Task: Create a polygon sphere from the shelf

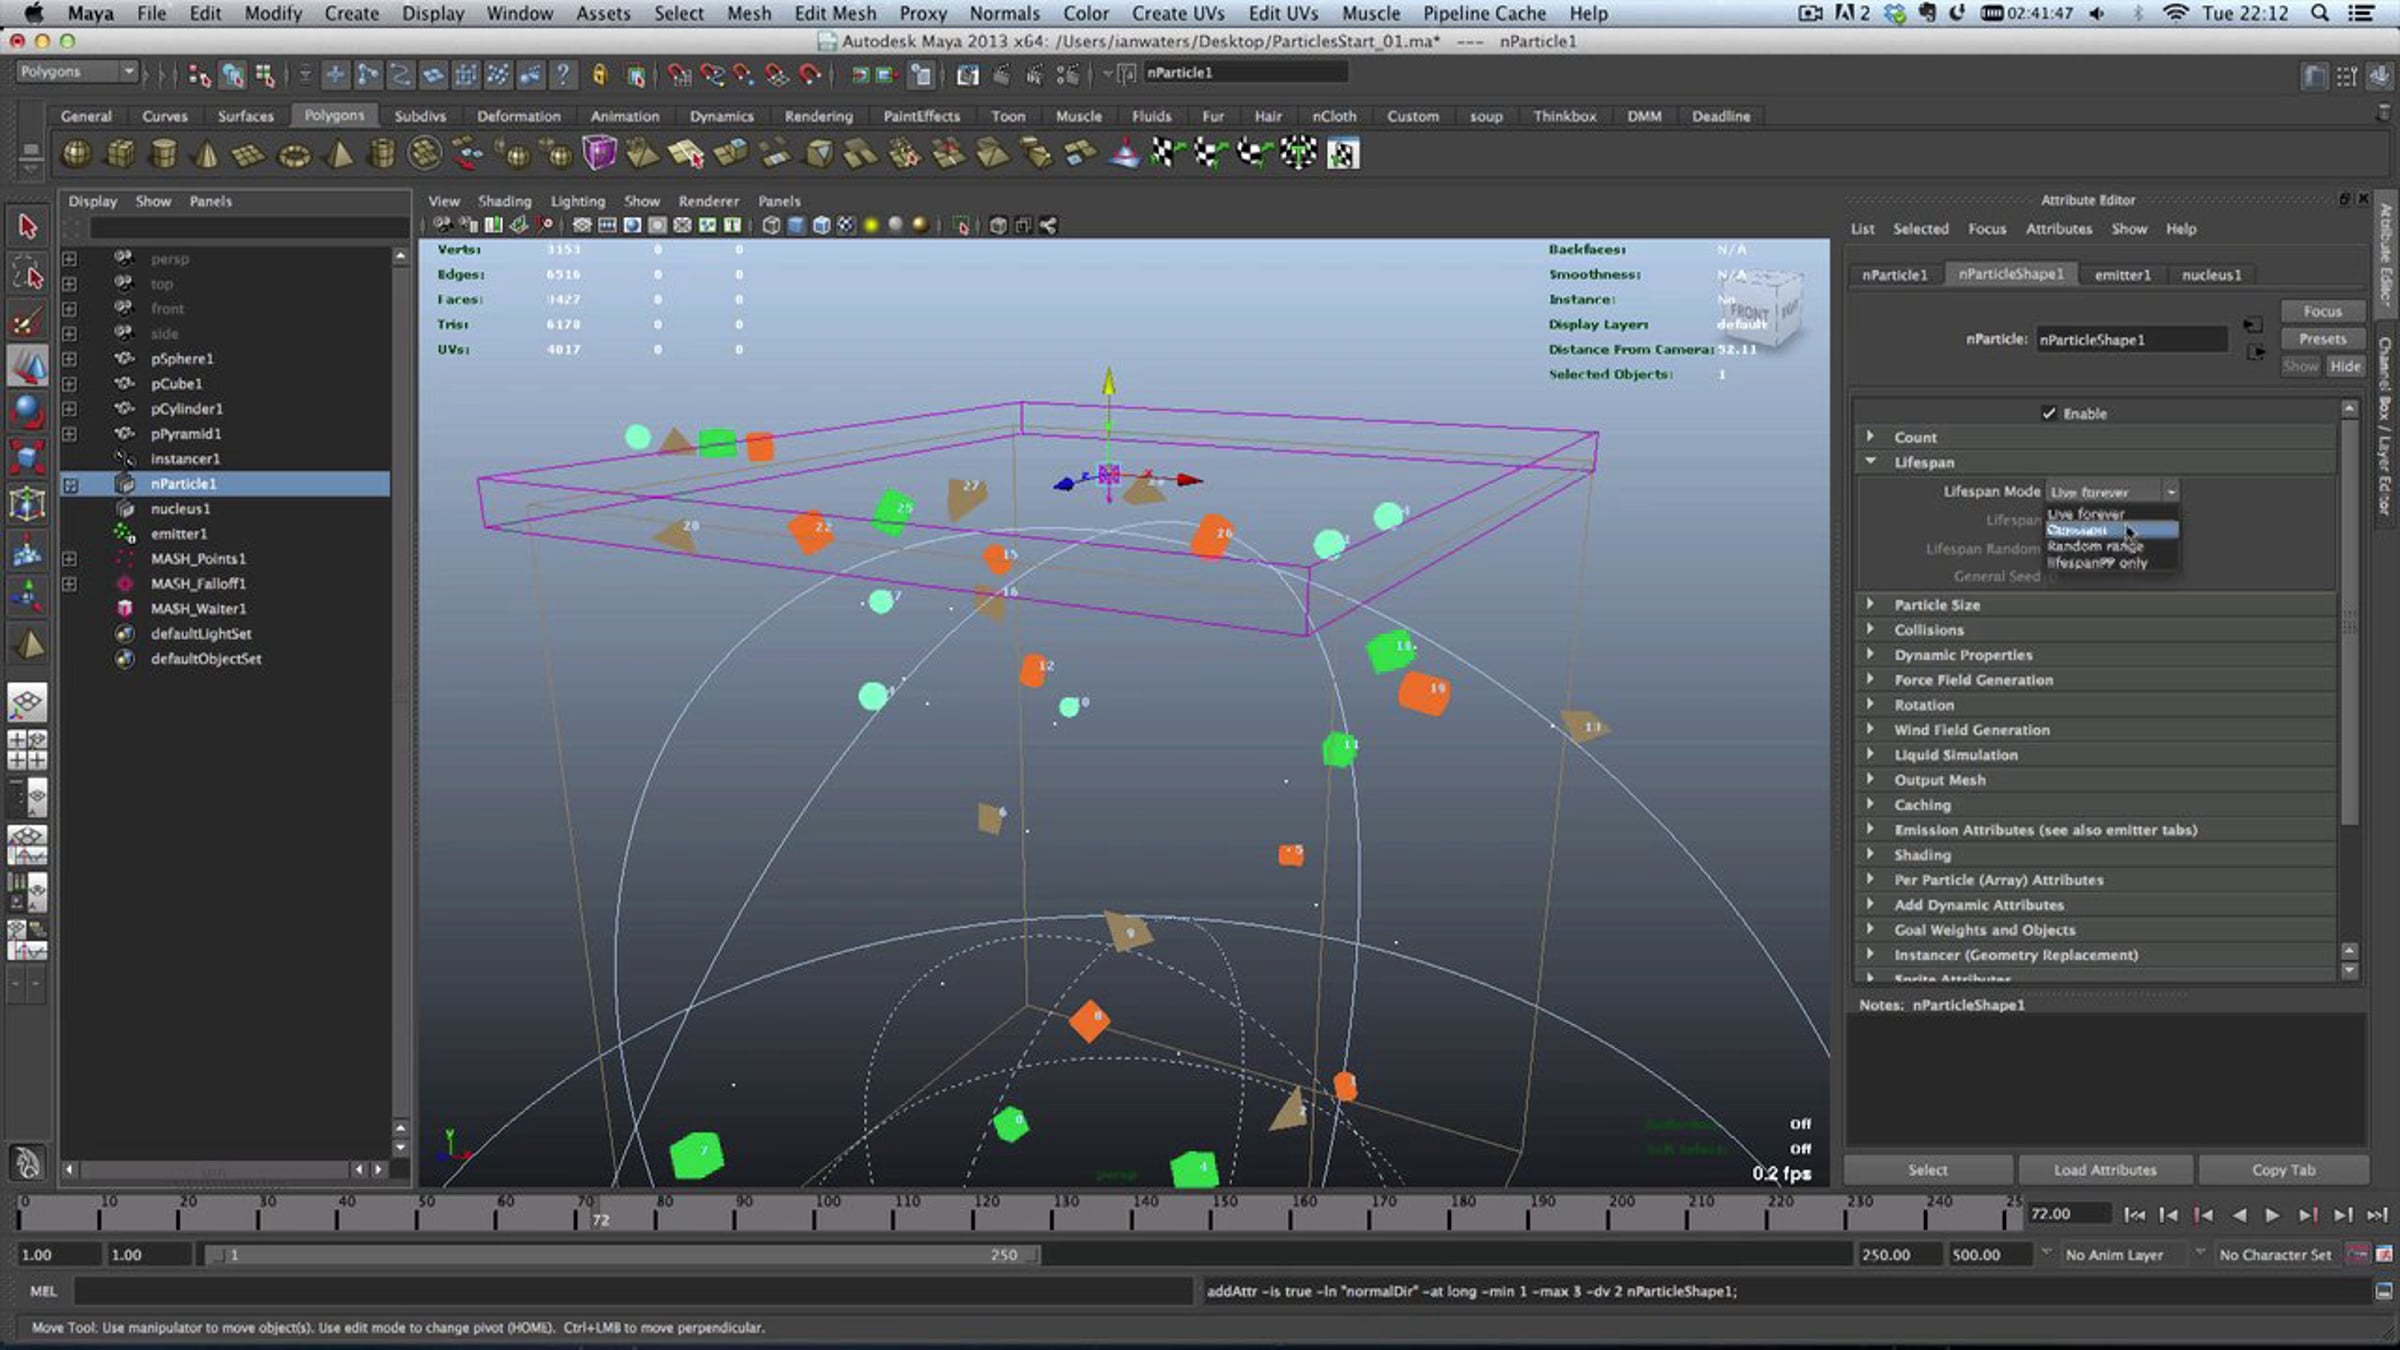Action: (77, 154)
